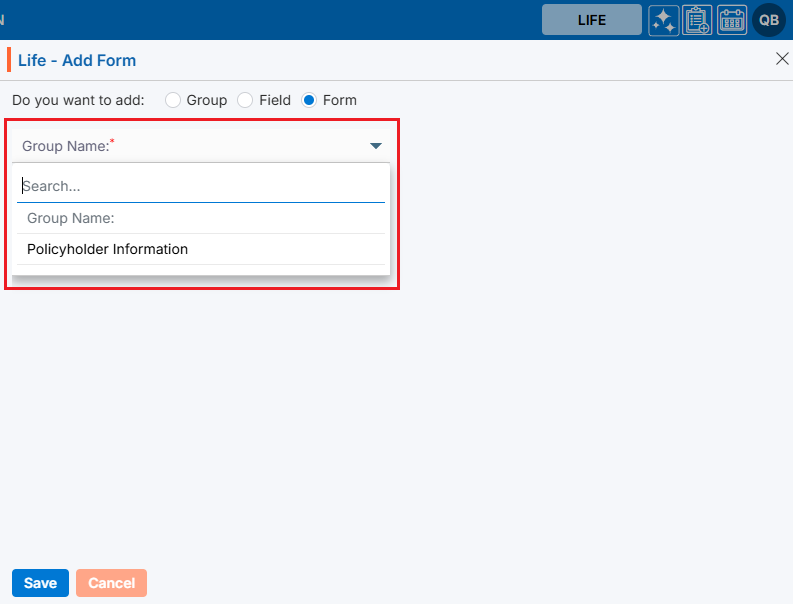Click the 'Life - Add Form' title
793x604 pixels.
pyautogui.click(x=77, y=60)
